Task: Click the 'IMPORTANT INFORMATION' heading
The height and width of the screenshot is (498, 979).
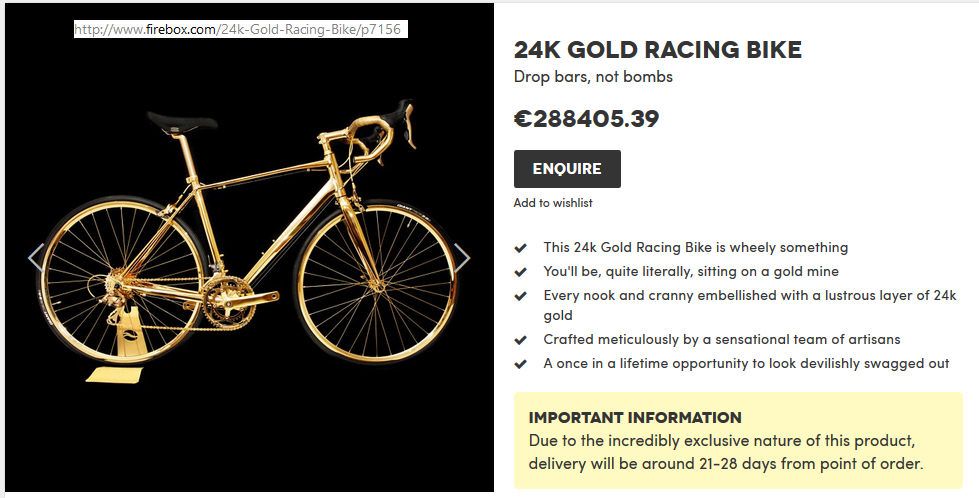Action: pyautogui.click(x=635, y=418)
